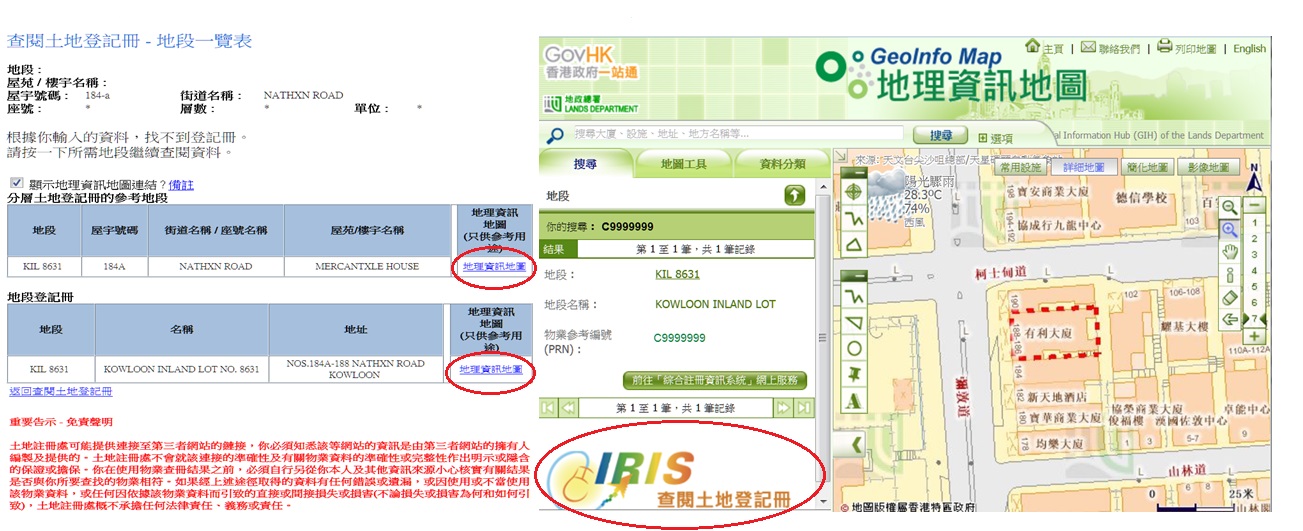Select the circle draw tool
The image size is (1303, 531).
click(x=853, y=348)
